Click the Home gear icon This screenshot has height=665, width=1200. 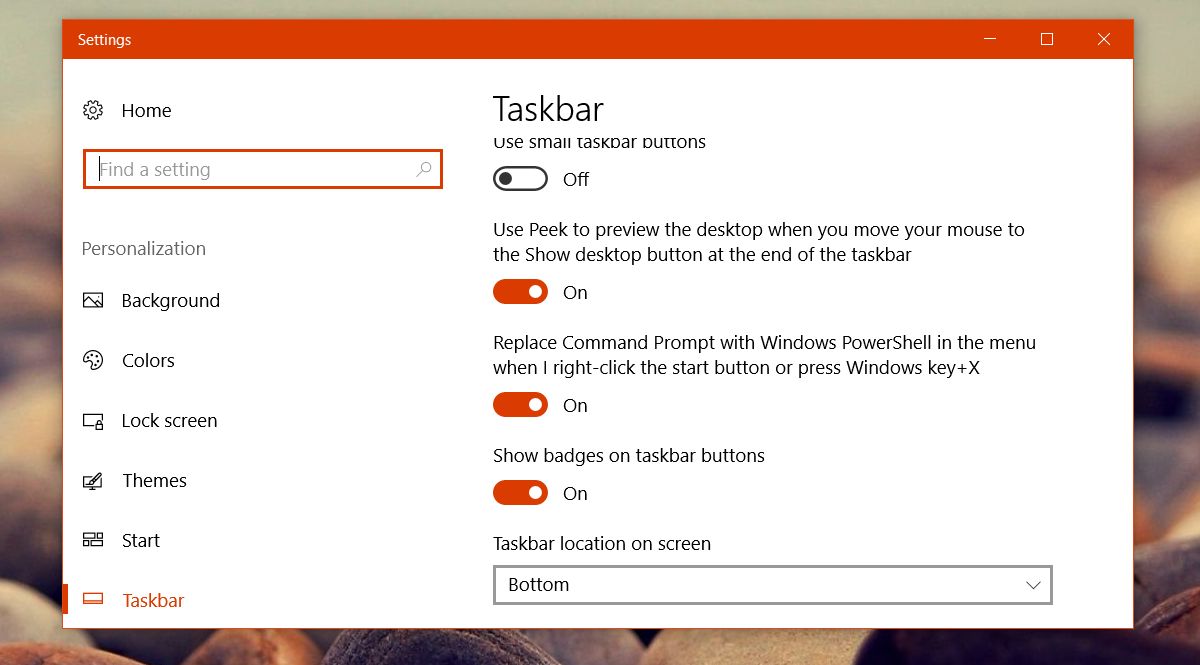coord(93,110)
